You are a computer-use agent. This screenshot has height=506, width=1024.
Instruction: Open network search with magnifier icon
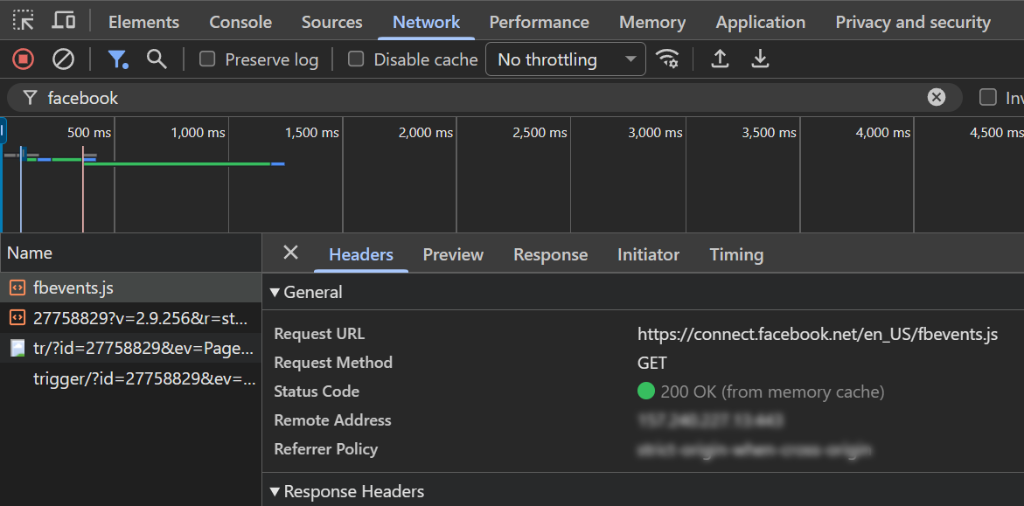tap(156, 59)
